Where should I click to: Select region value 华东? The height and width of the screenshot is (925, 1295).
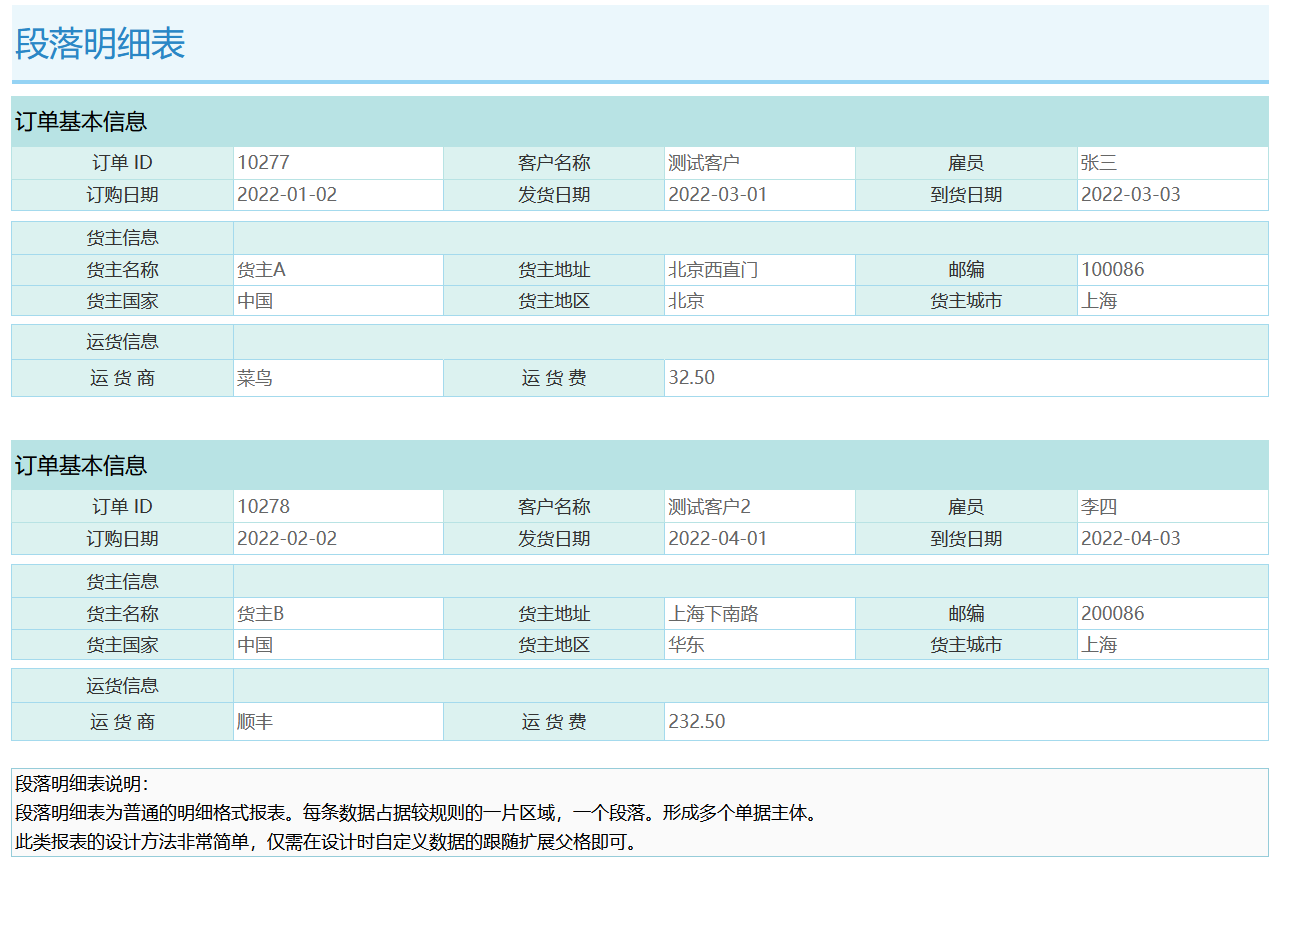pos(686,645)
